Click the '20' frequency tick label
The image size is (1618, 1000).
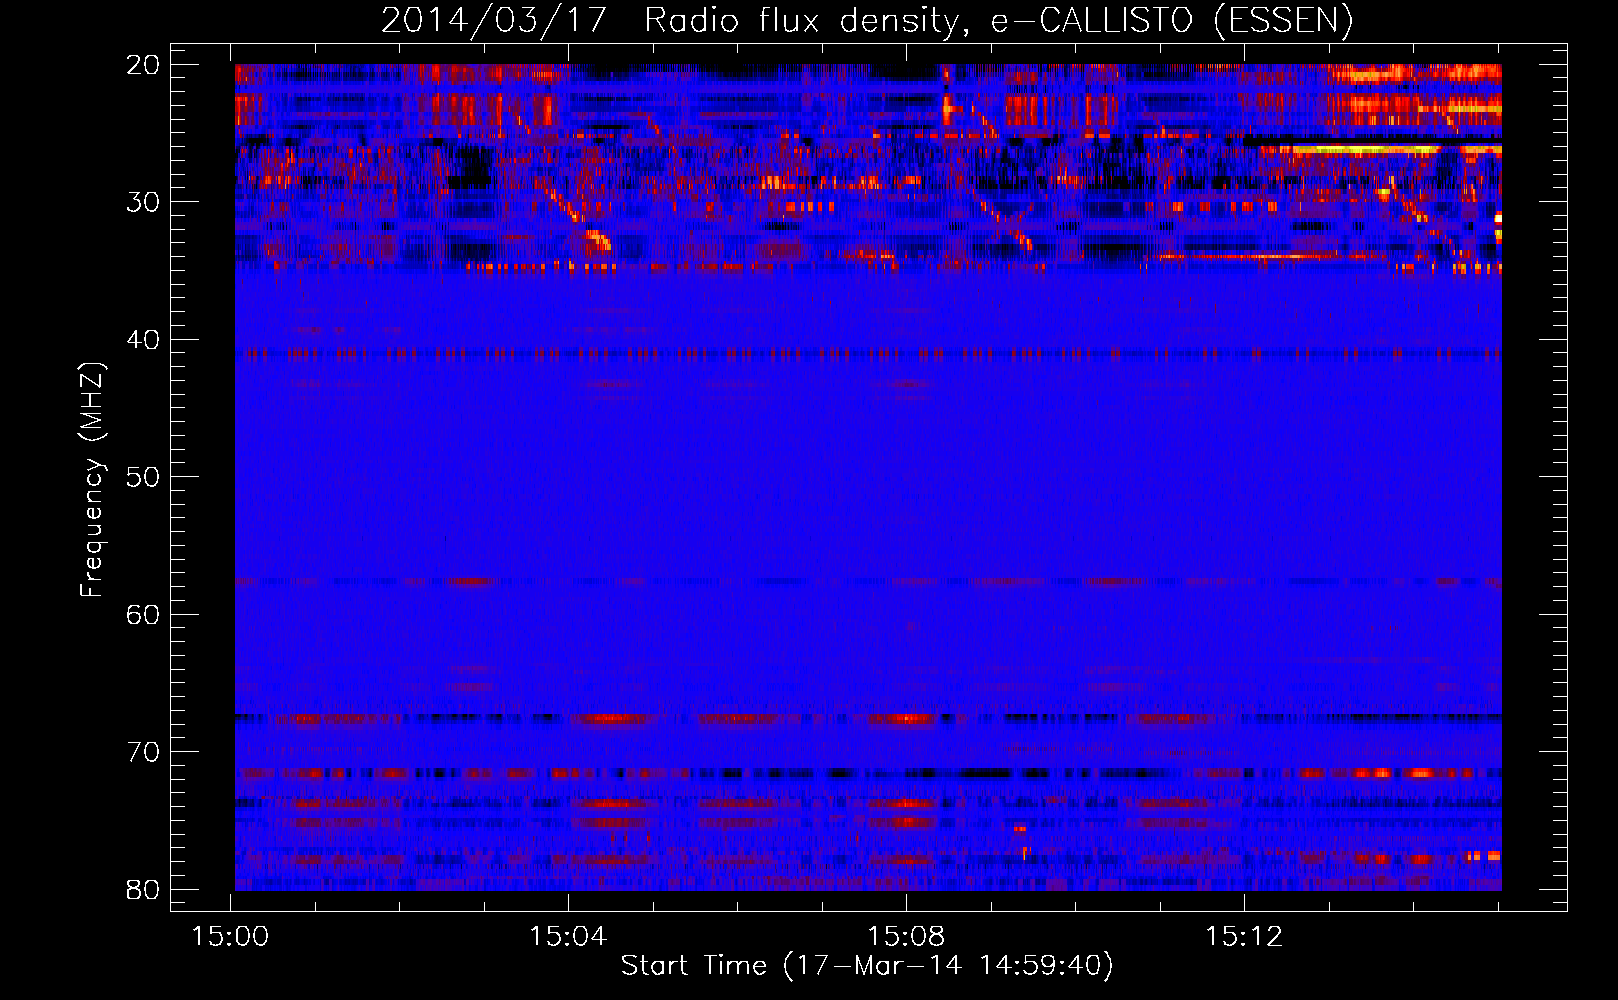coord(143,65)
